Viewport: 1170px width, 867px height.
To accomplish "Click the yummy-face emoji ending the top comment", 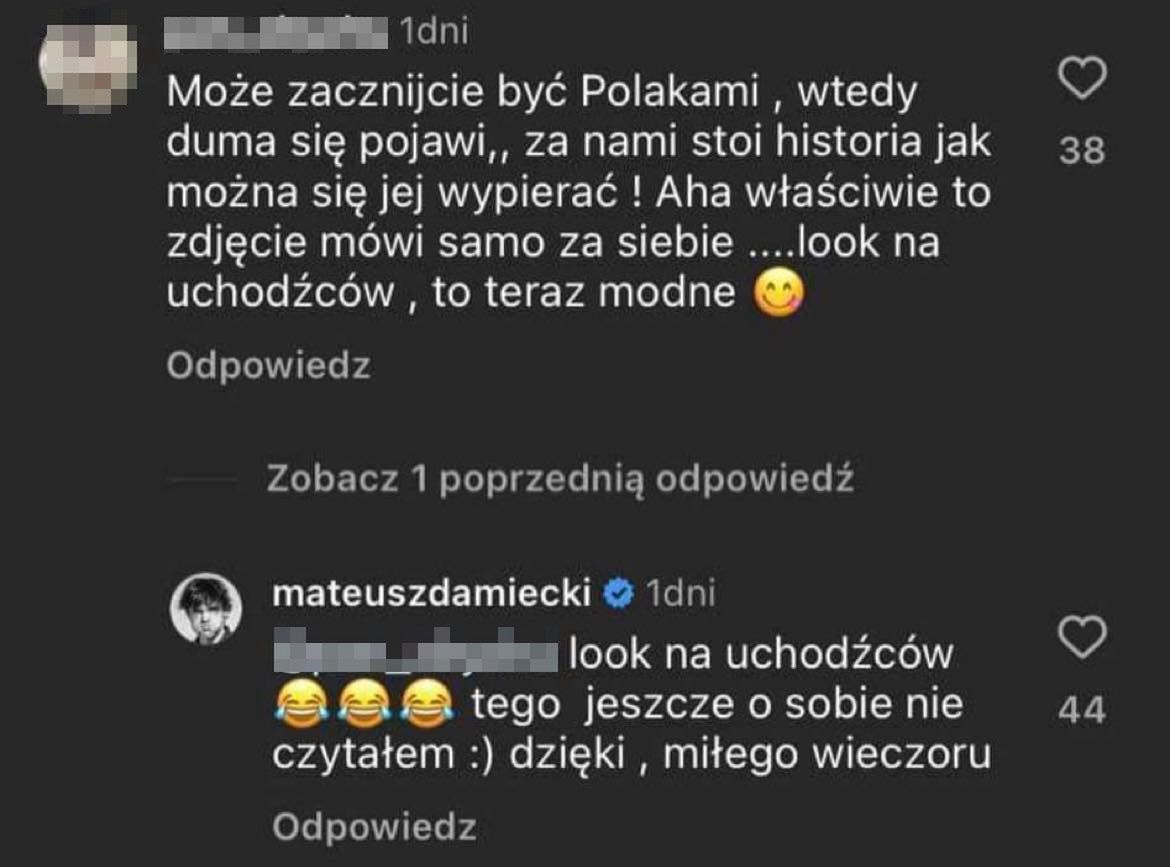I will click(x=777, y=297).
